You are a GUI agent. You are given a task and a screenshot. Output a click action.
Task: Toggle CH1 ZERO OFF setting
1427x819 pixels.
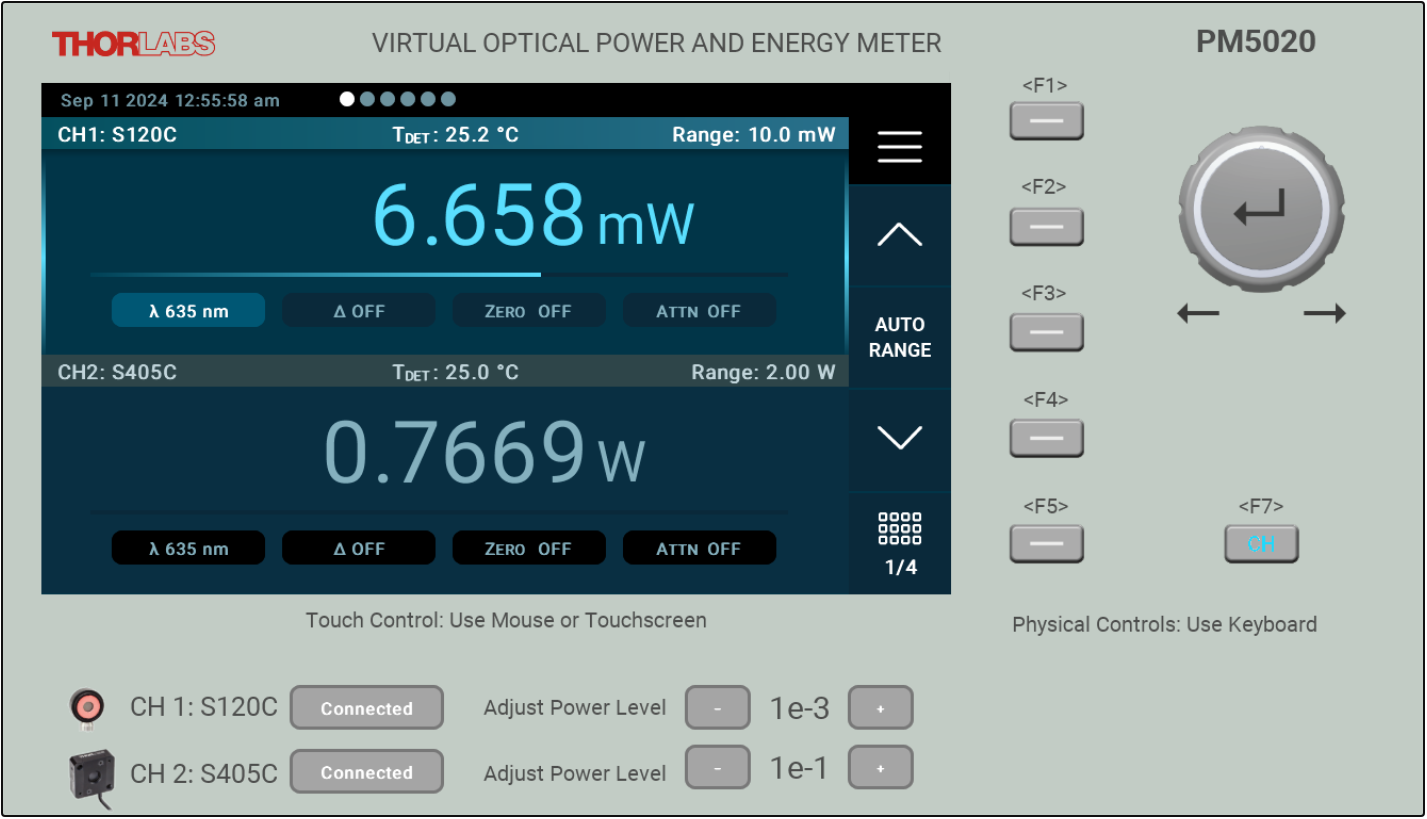click(x=528, y=311)
